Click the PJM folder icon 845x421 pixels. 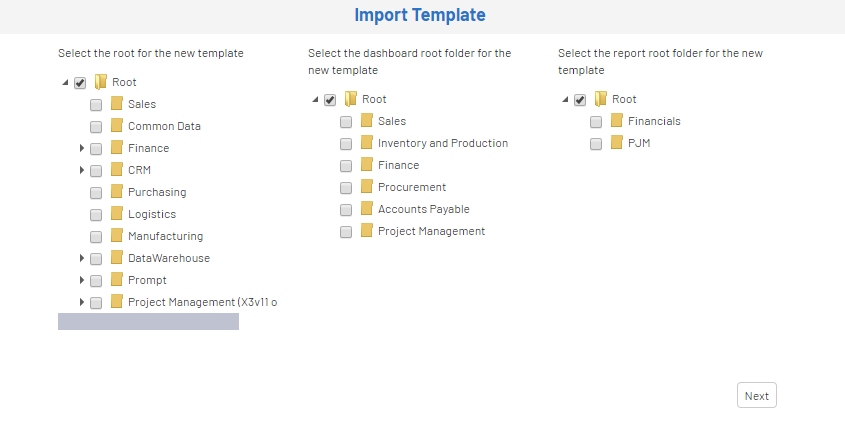[617, 143]
